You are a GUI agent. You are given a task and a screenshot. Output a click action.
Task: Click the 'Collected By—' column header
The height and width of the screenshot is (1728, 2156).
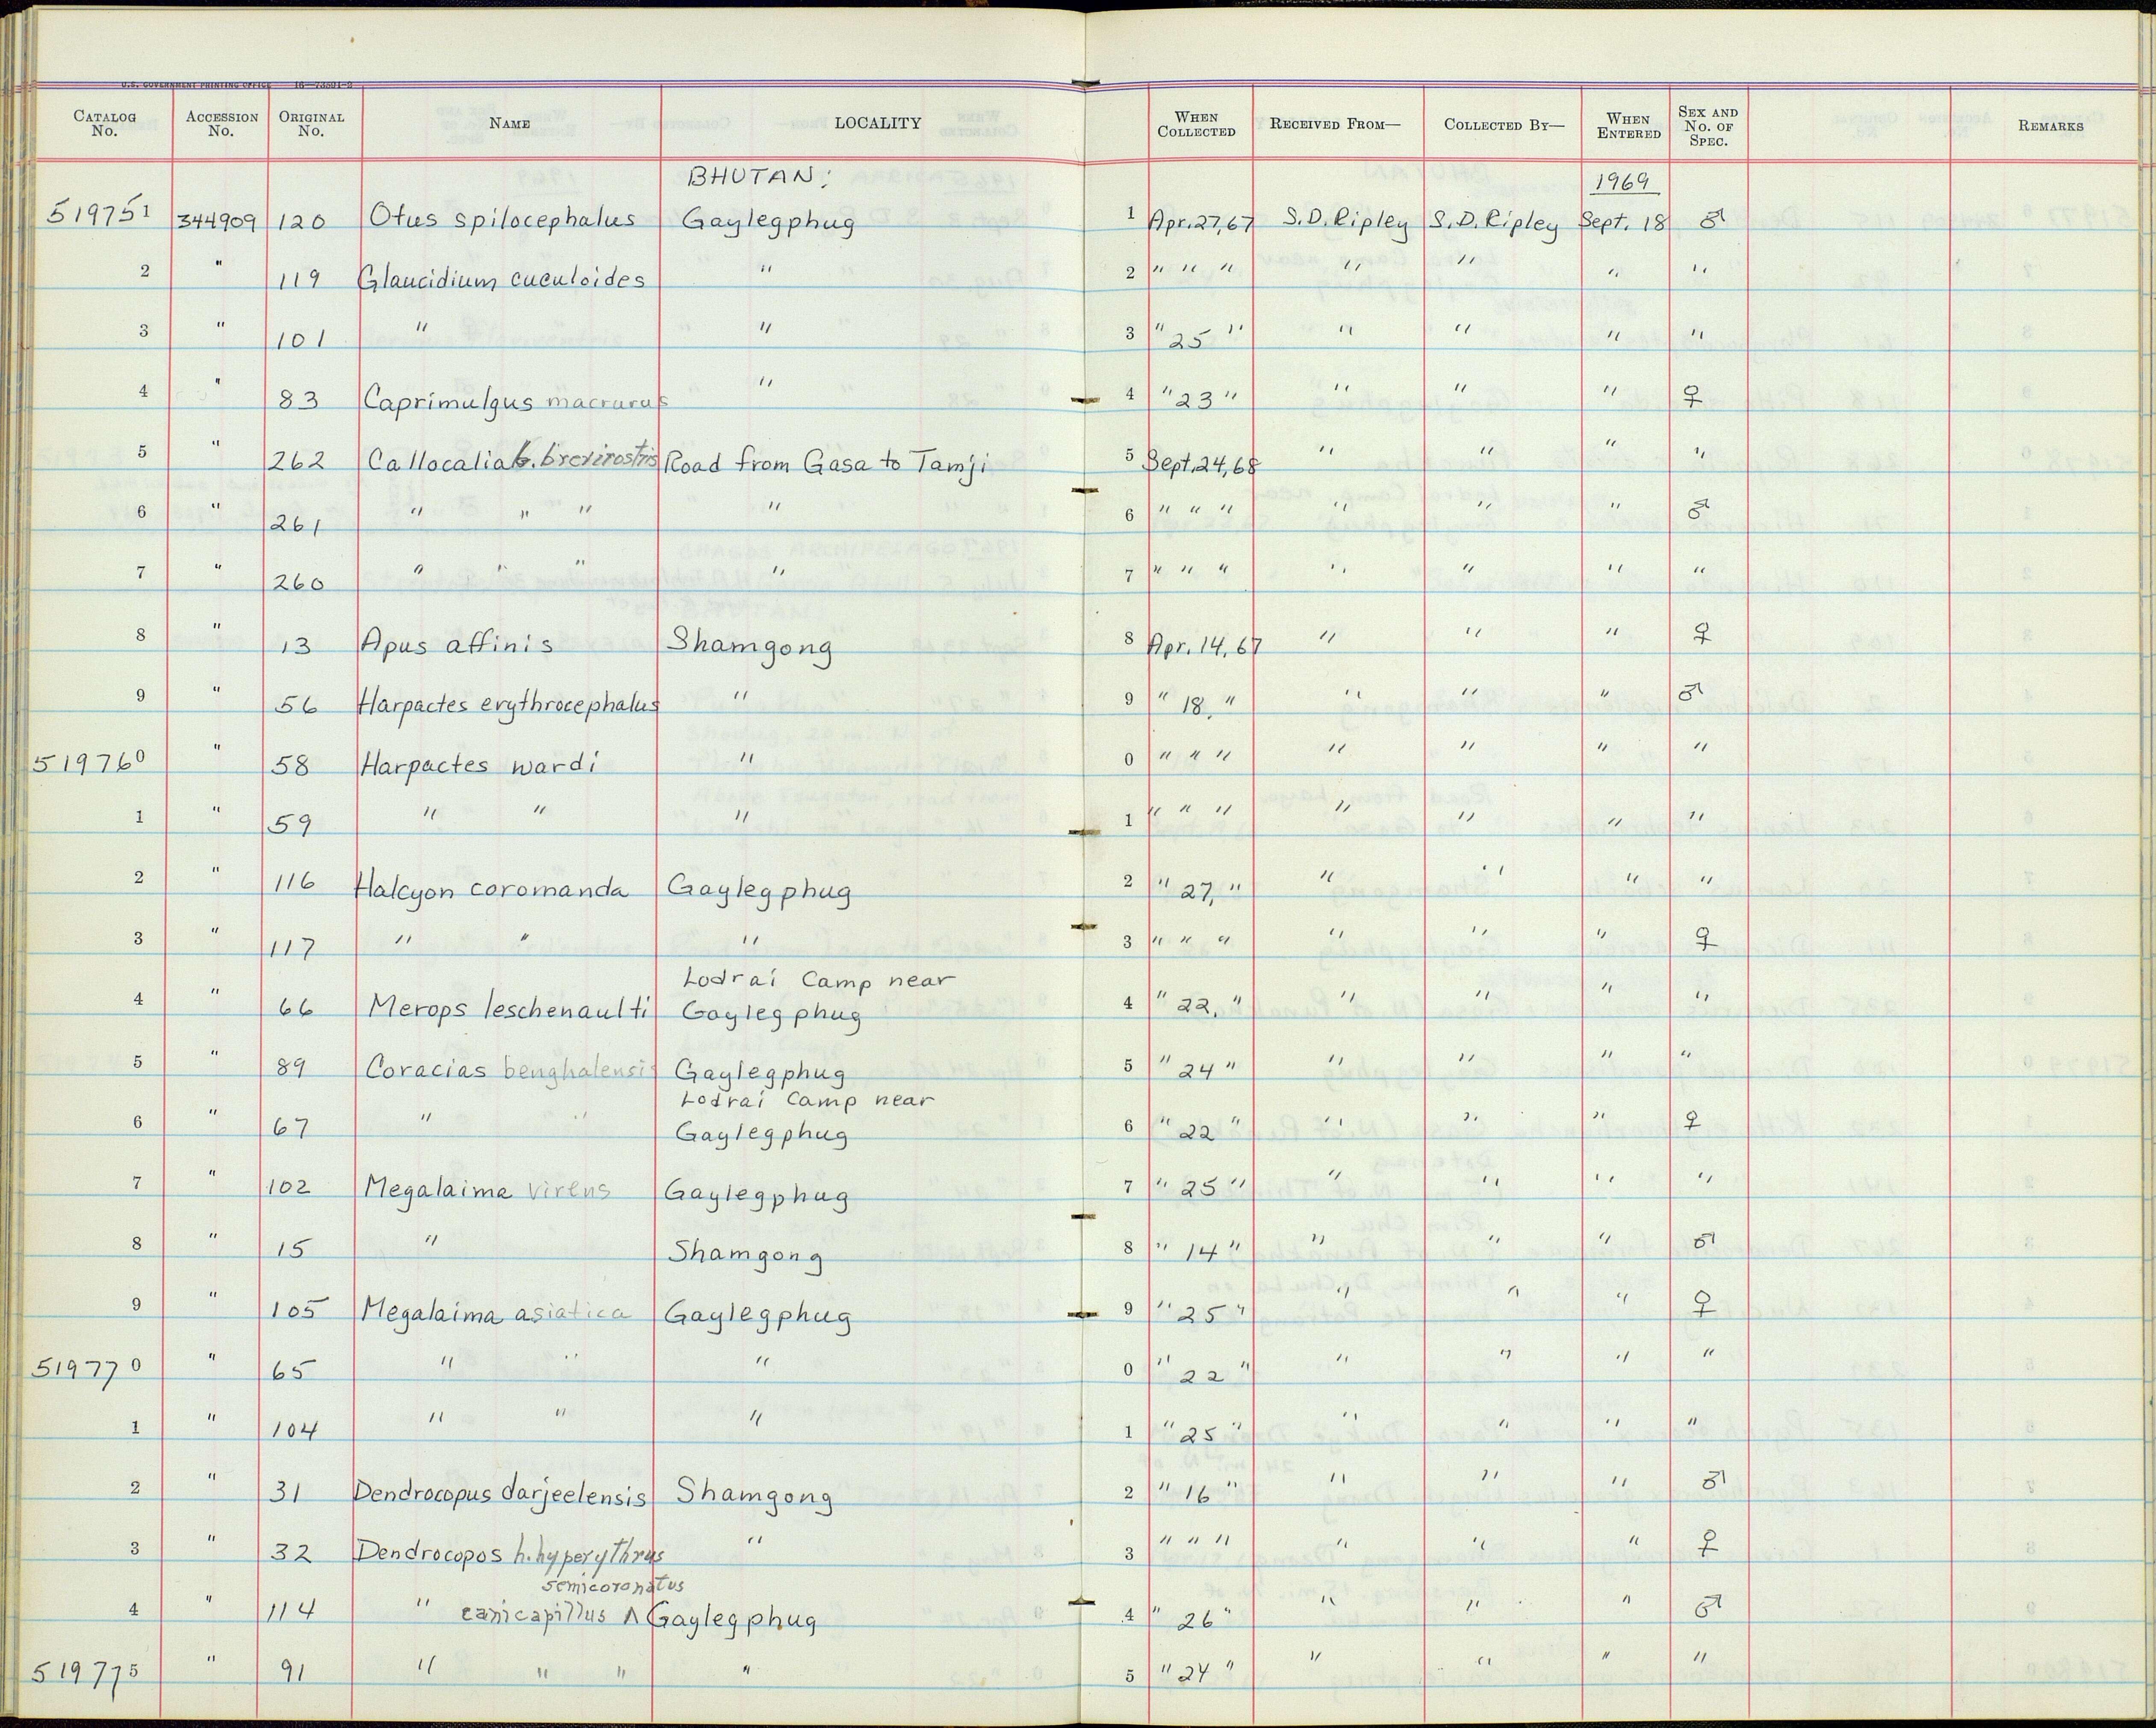point(1503,125)
